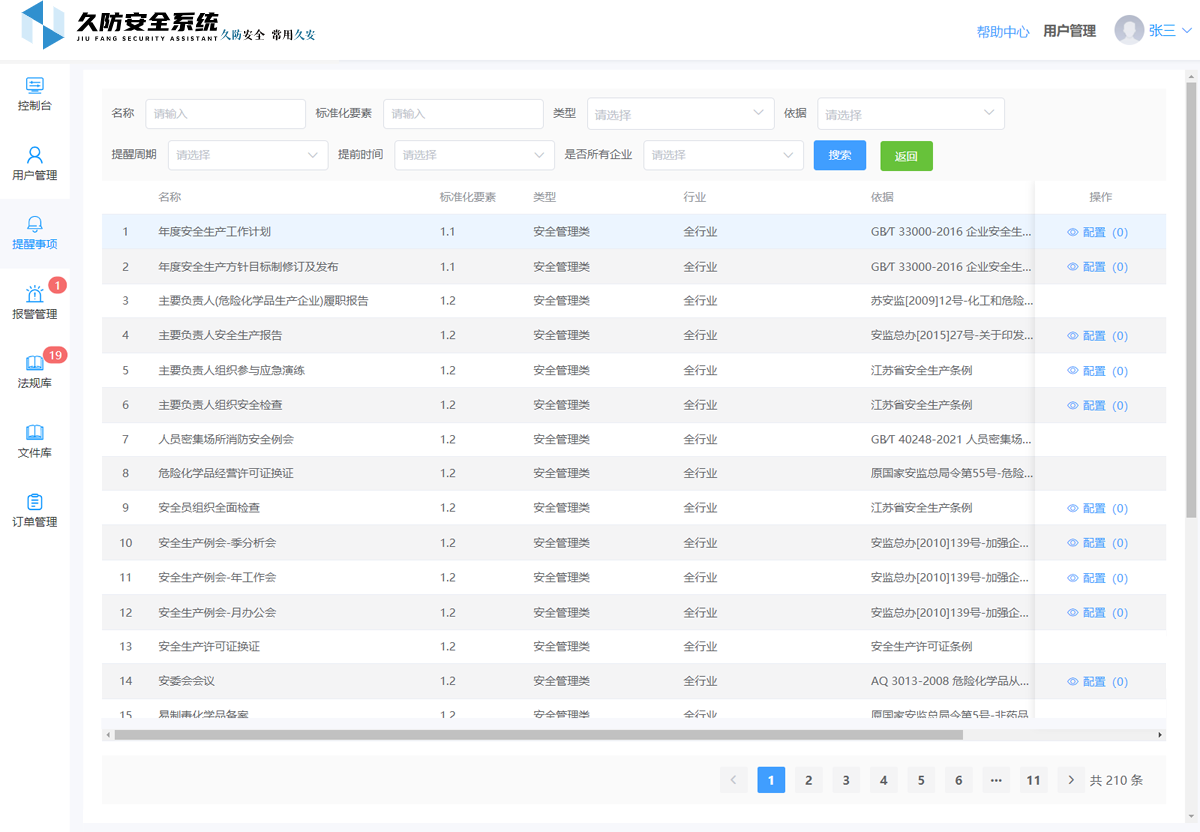1200x832 pixels.
Task: Click cell AQ 3013-2008 危险化学品从...
Action: point(950,682)
